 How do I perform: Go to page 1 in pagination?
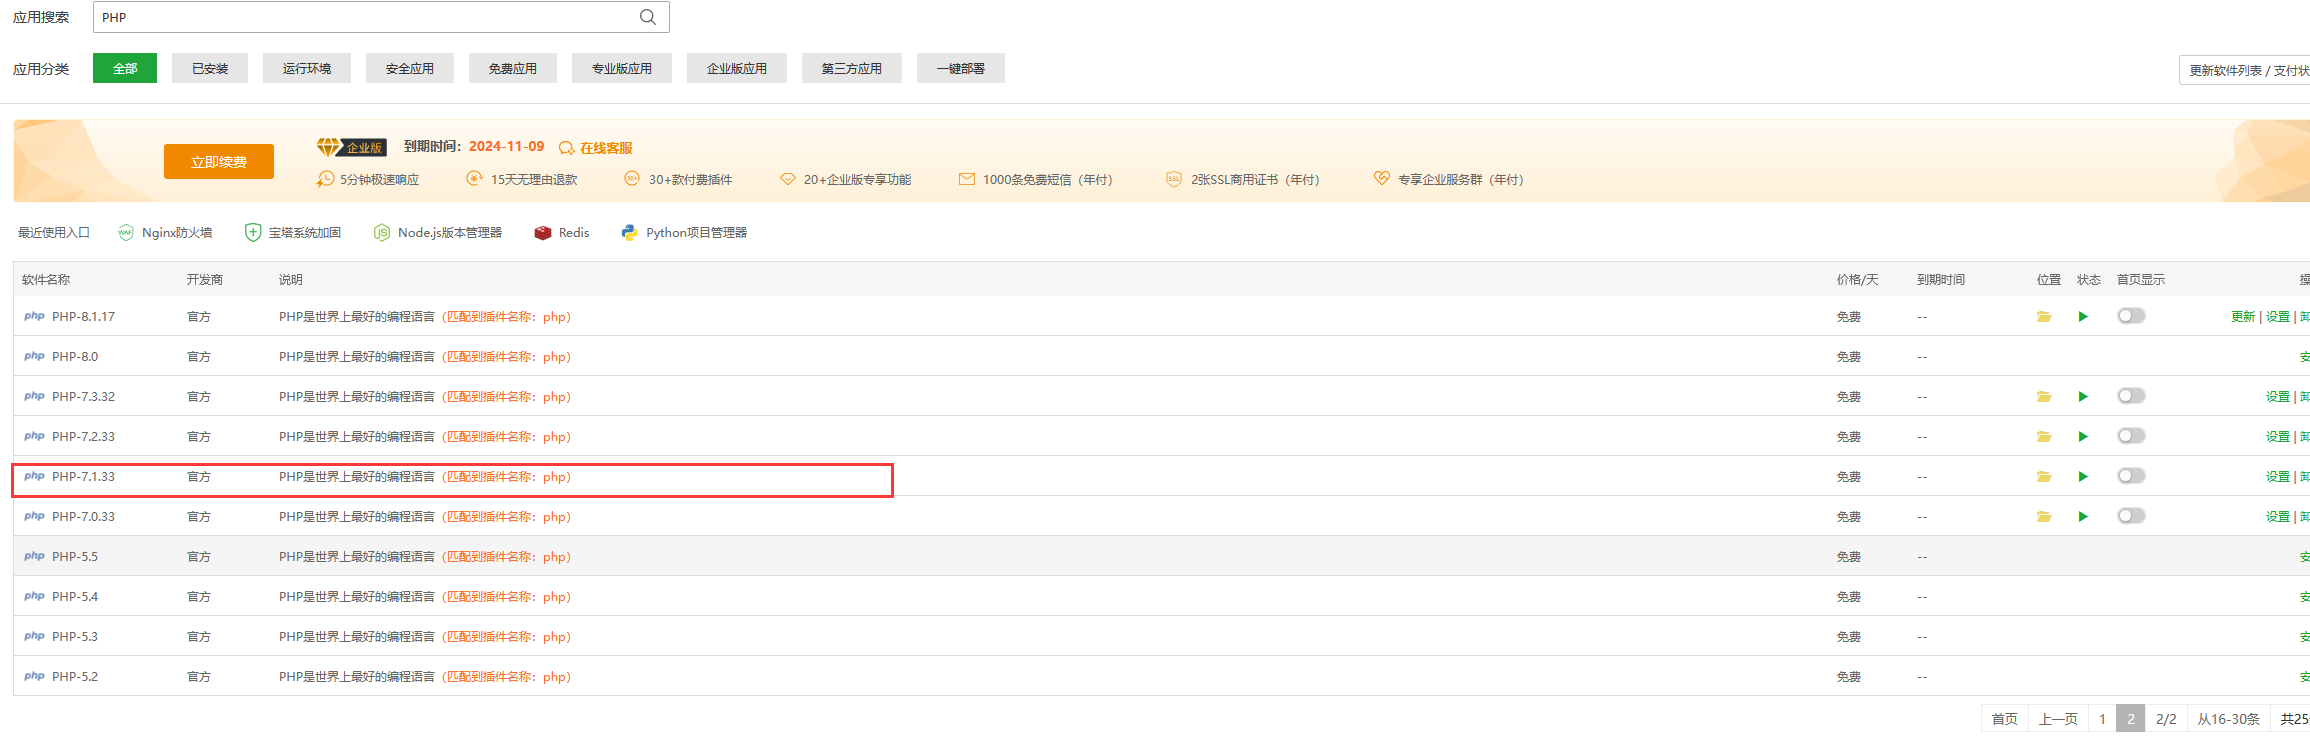2102,719
